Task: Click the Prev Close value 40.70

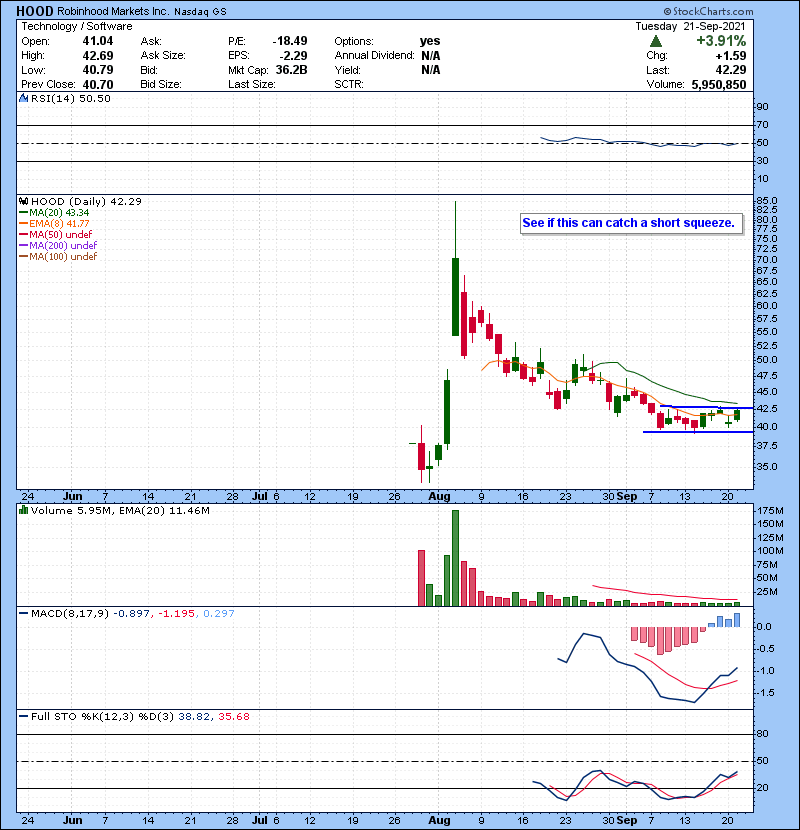Action: (x=98, y=84)
